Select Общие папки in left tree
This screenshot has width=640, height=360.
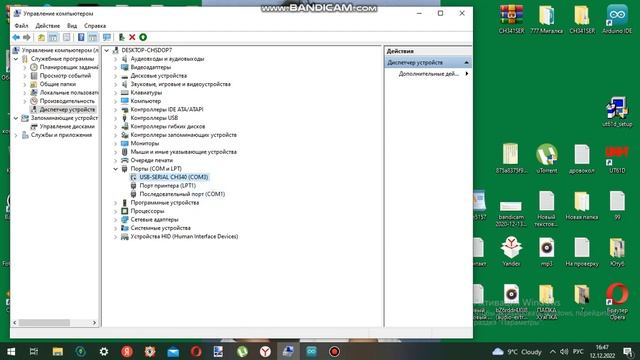click(58, 84)
